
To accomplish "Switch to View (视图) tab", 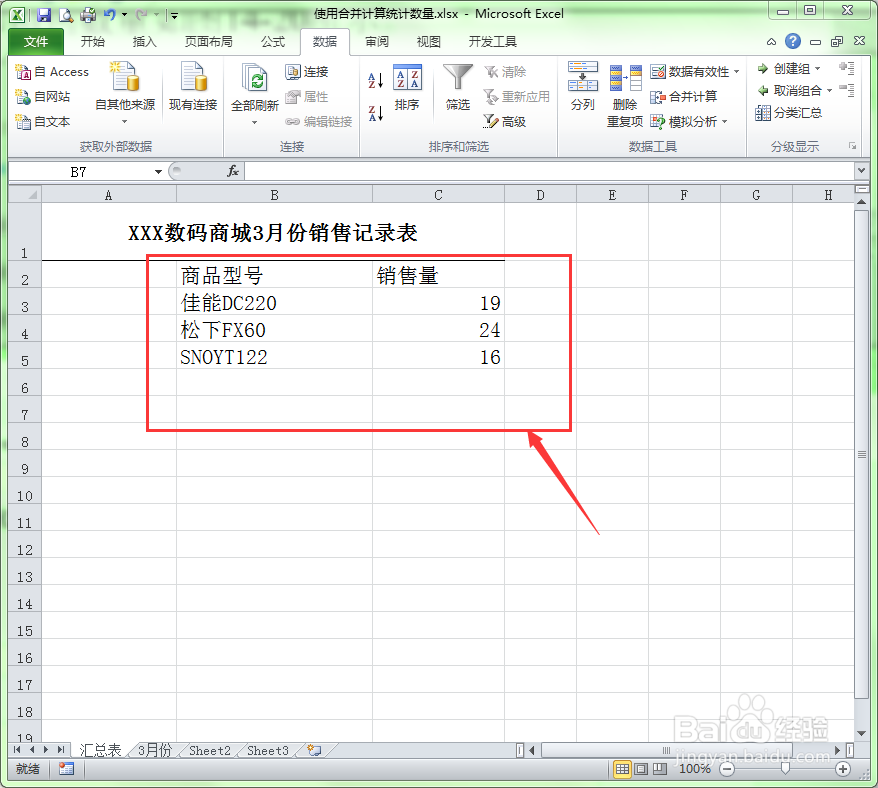I will click(x=429, y=41).
